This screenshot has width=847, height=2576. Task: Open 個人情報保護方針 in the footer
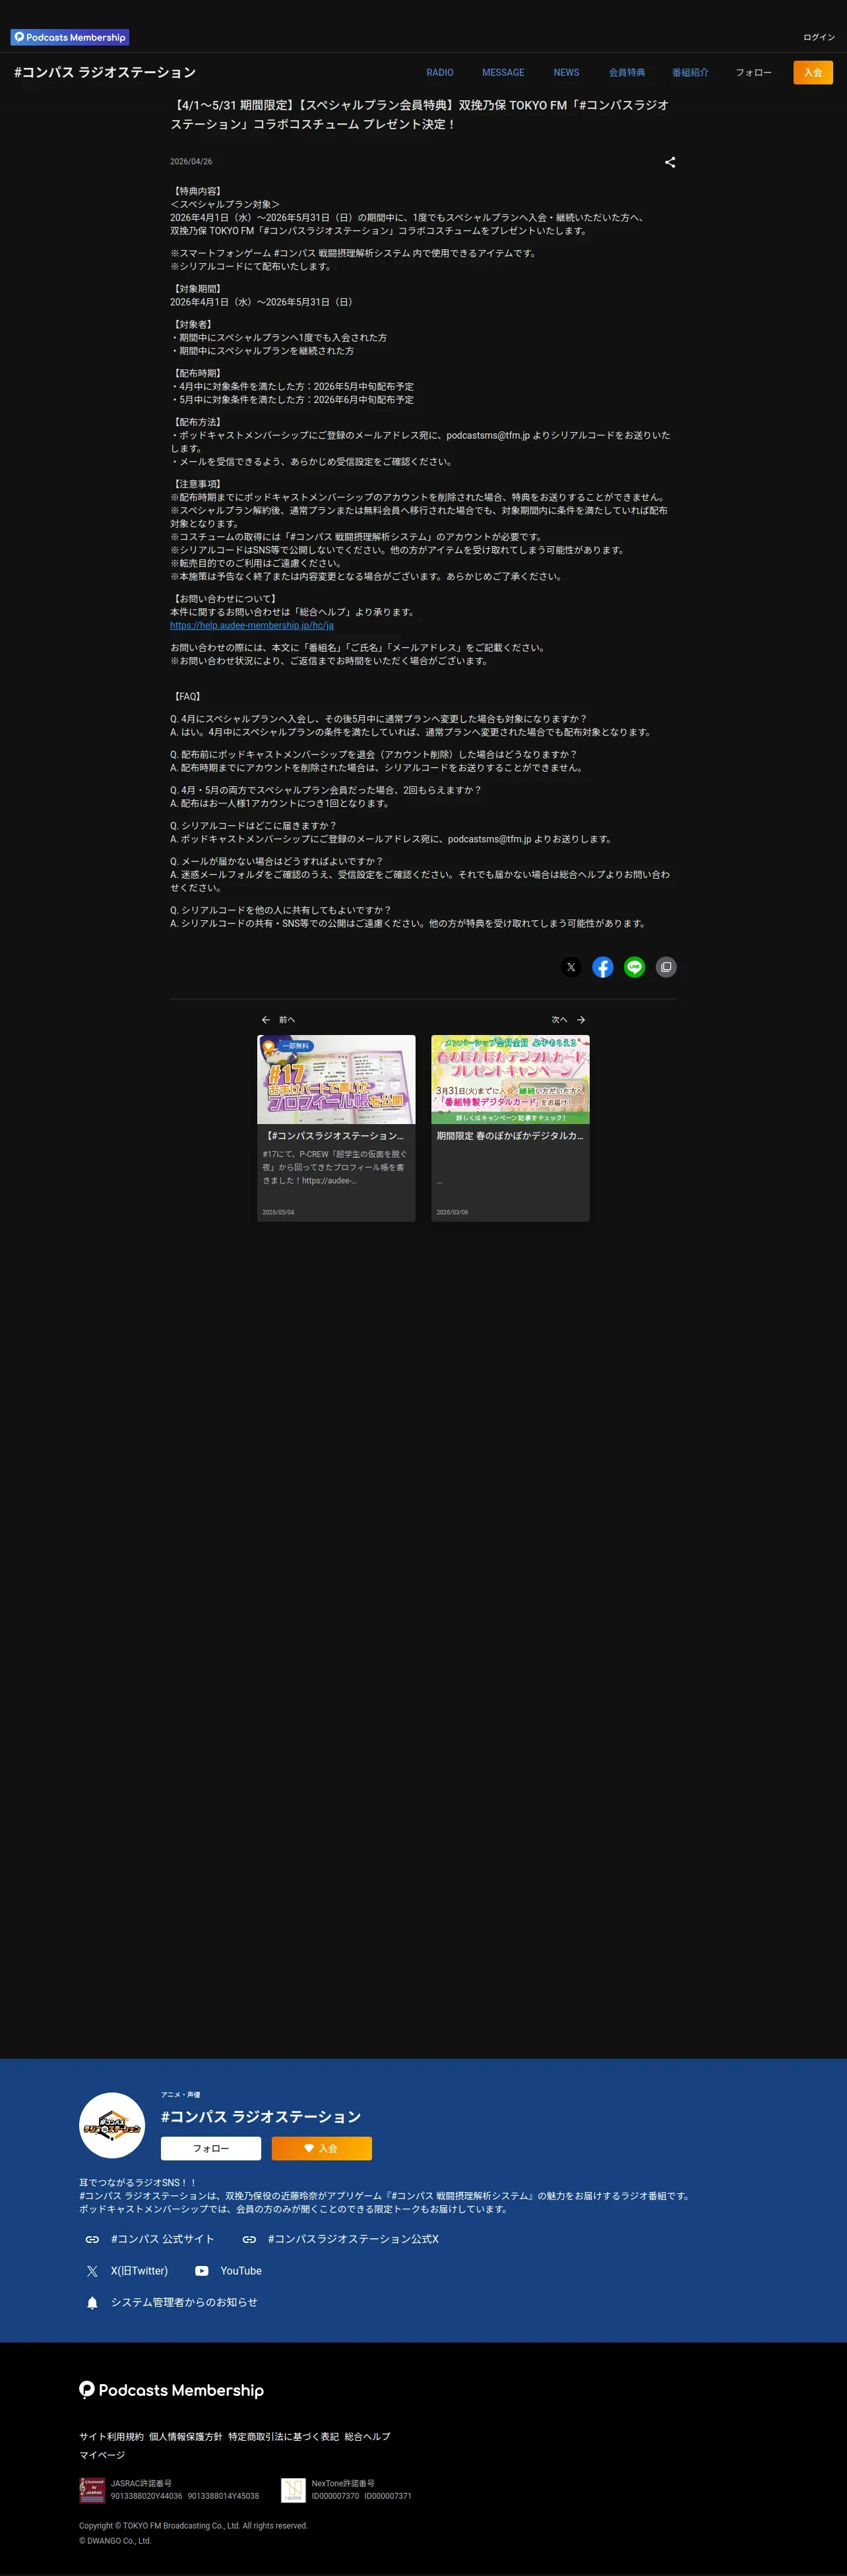coord(186,2437)
